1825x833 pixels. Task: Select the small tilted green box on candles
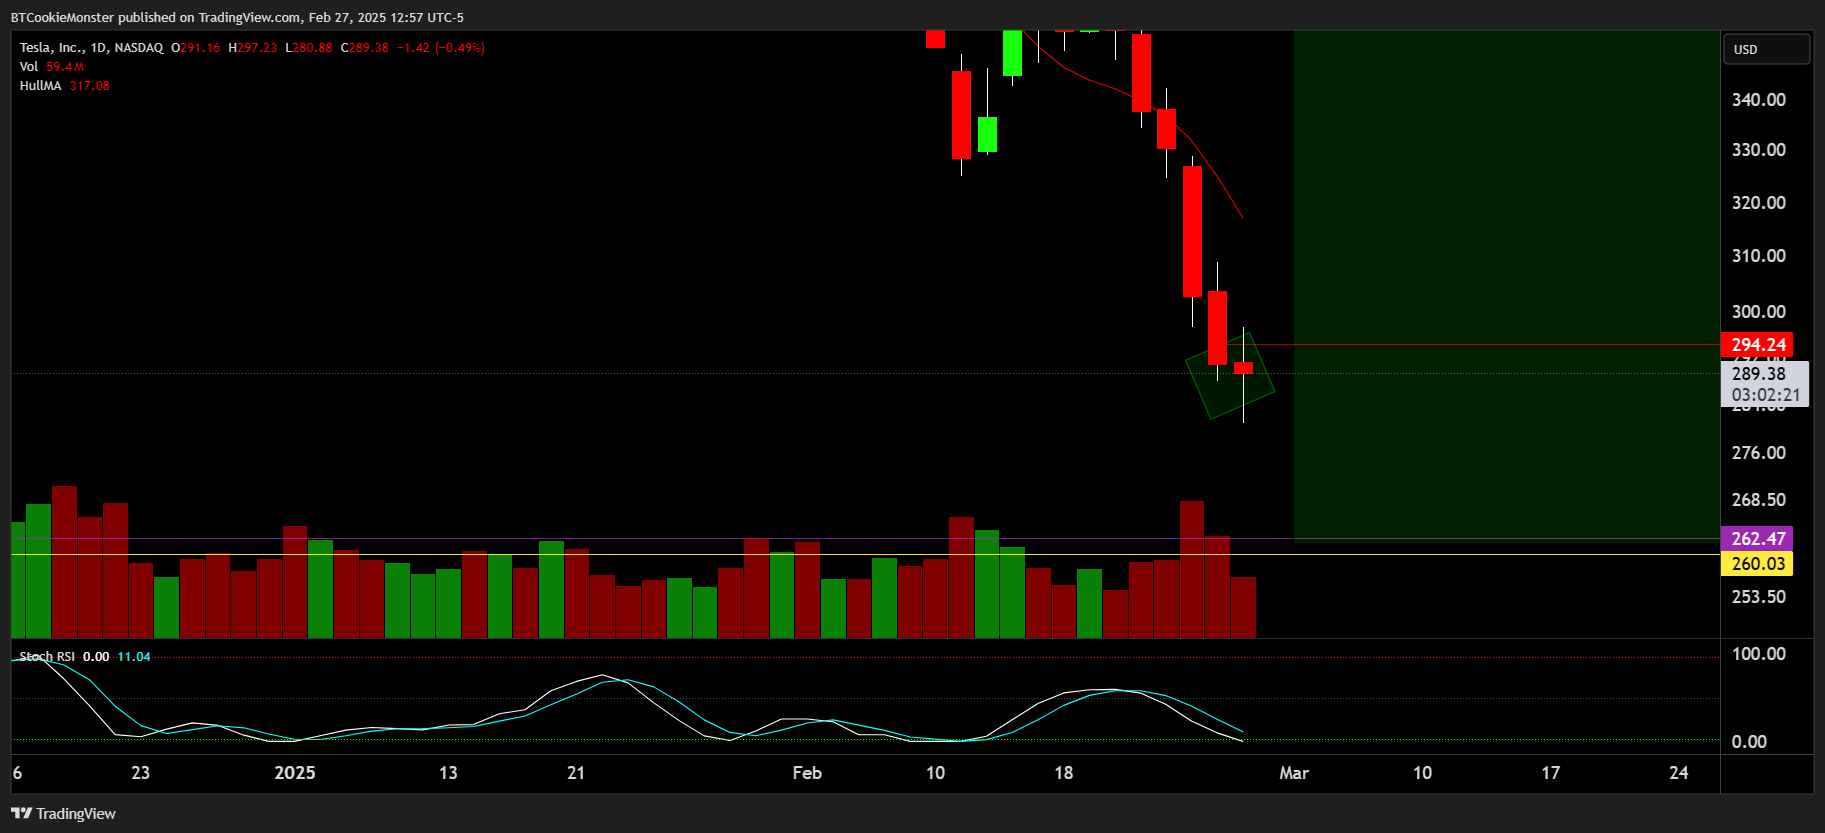(1230, 376)
